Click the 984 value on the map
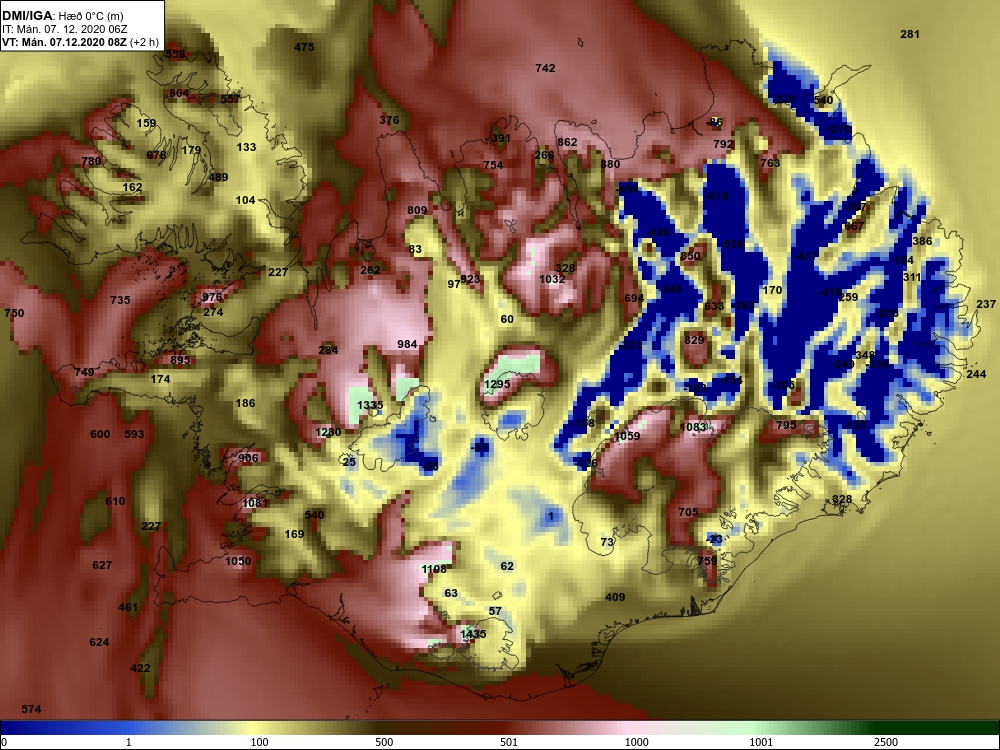1000x750 pixels. coord(407,344)
